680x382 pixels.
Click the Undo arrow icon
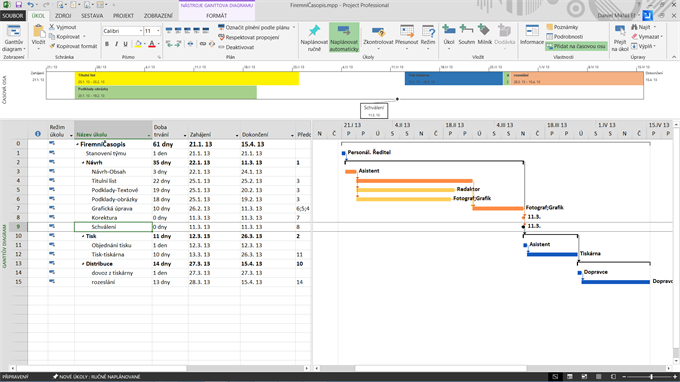tap(30, 5)
